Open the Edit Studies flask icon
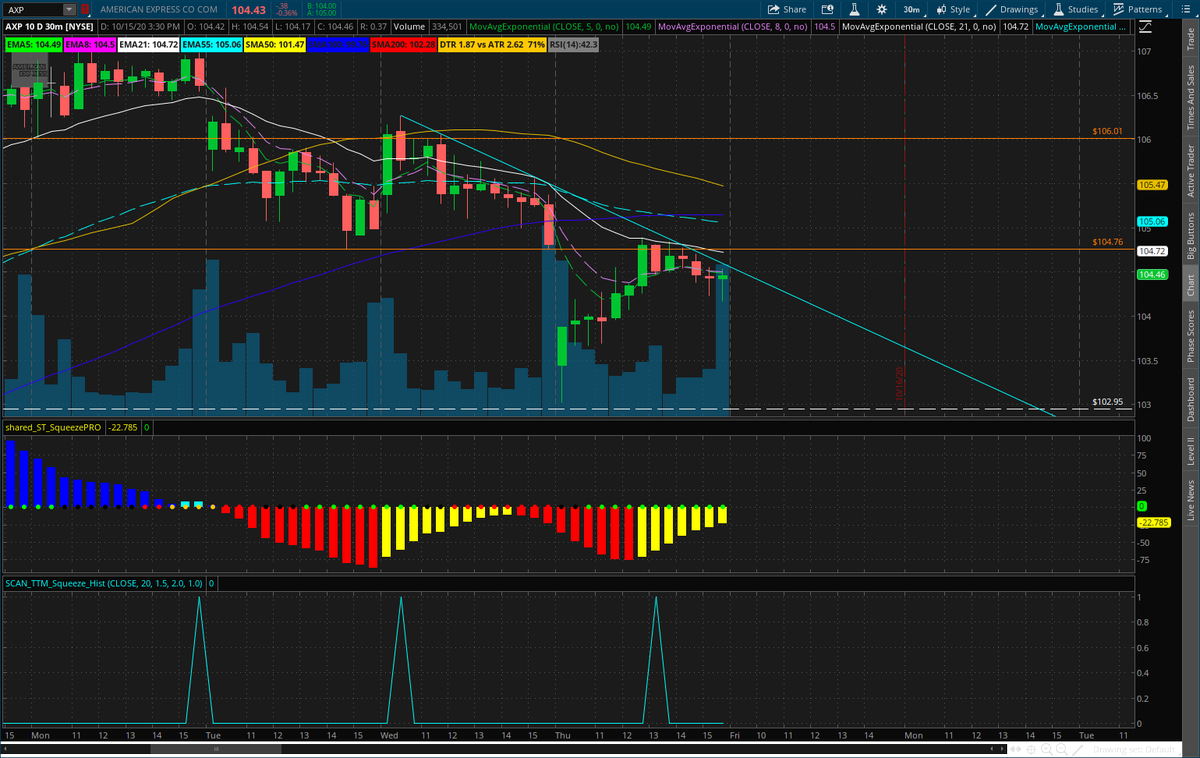This screenshot has width=1200, height=758. click(853, 9)
